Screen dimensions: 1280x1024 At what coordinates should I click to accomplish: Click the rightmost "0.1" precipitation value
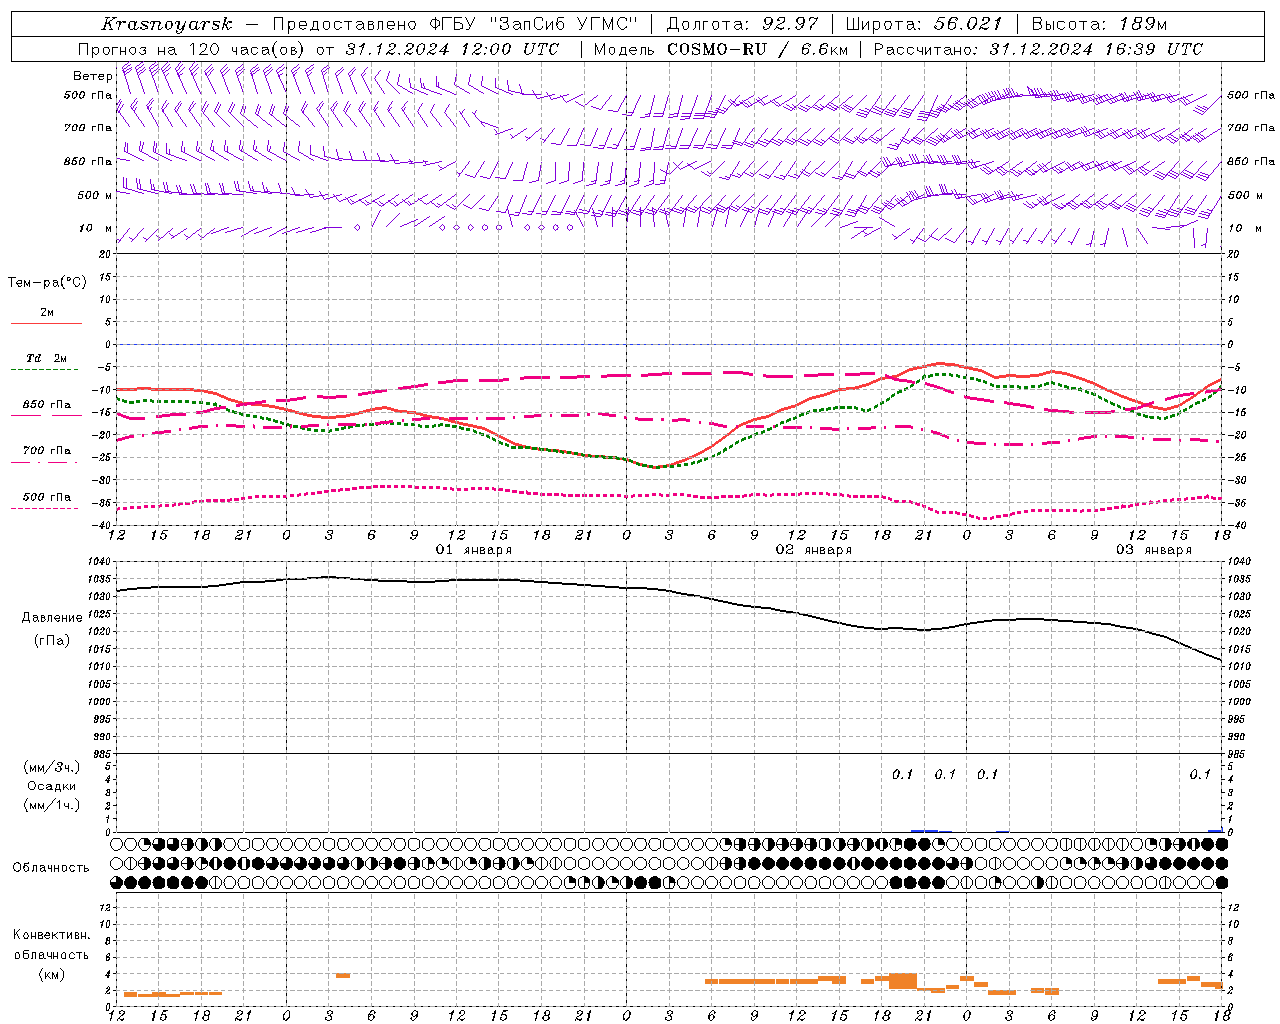coord(1200,775)
